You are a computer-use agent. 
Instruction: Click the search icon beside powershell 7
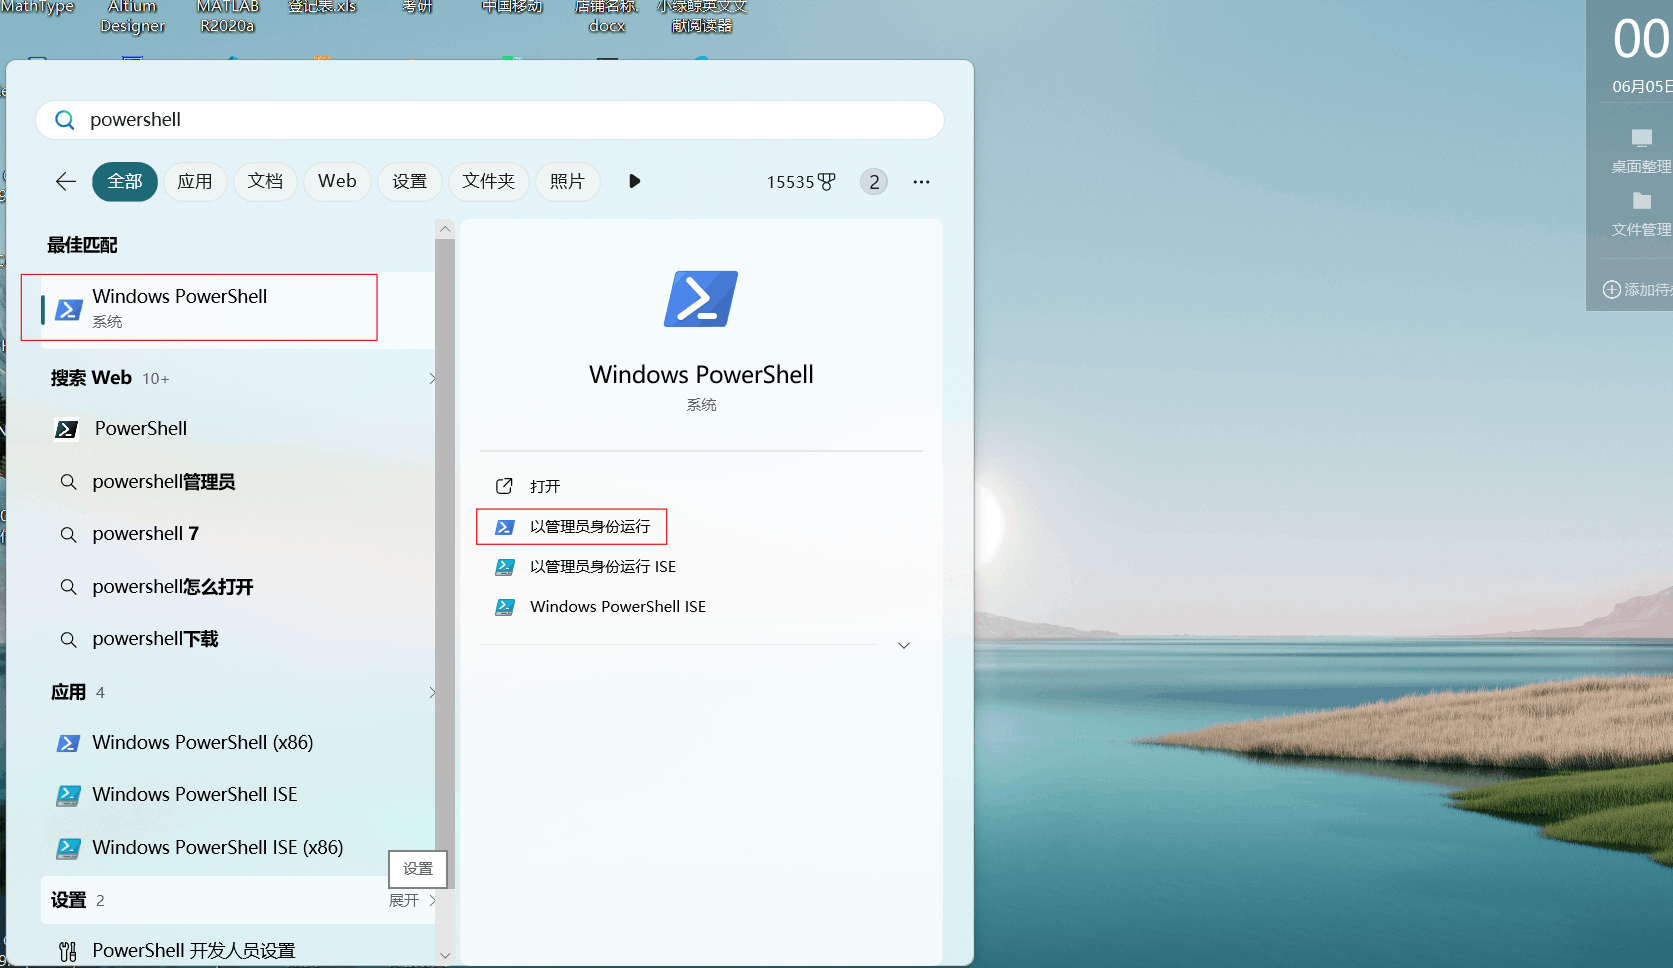pos(68,534)
